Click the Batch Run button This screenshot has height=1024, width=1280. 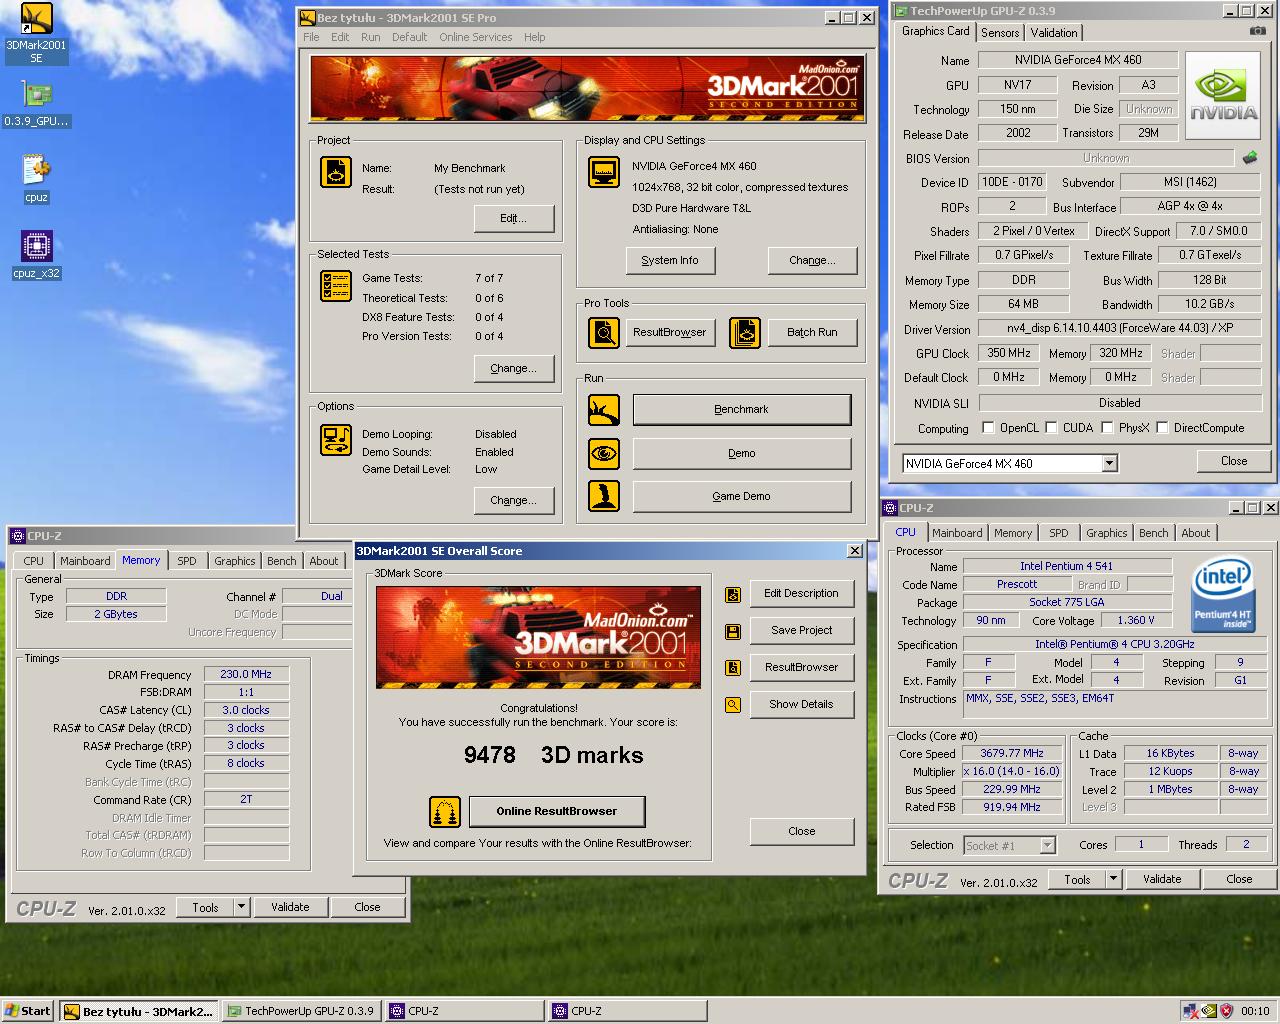point(812,332)
